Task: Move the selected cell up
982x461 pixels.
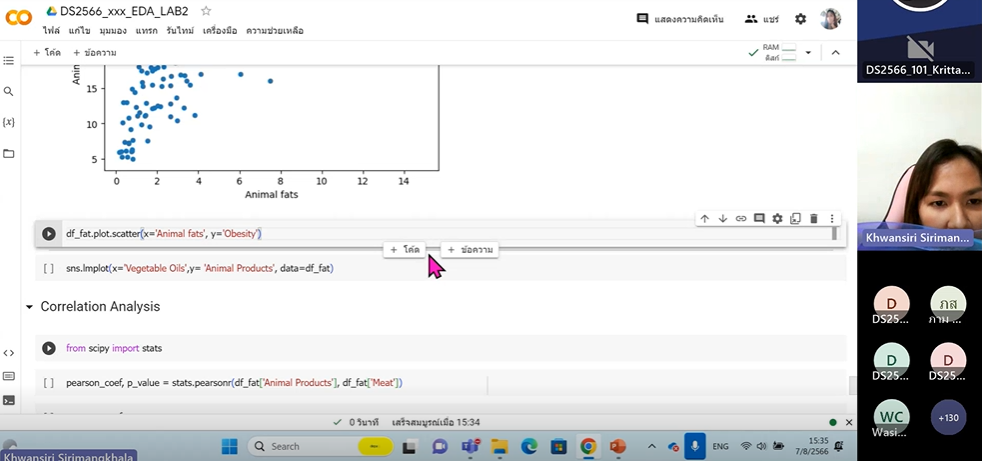Action: pos(704,218)
